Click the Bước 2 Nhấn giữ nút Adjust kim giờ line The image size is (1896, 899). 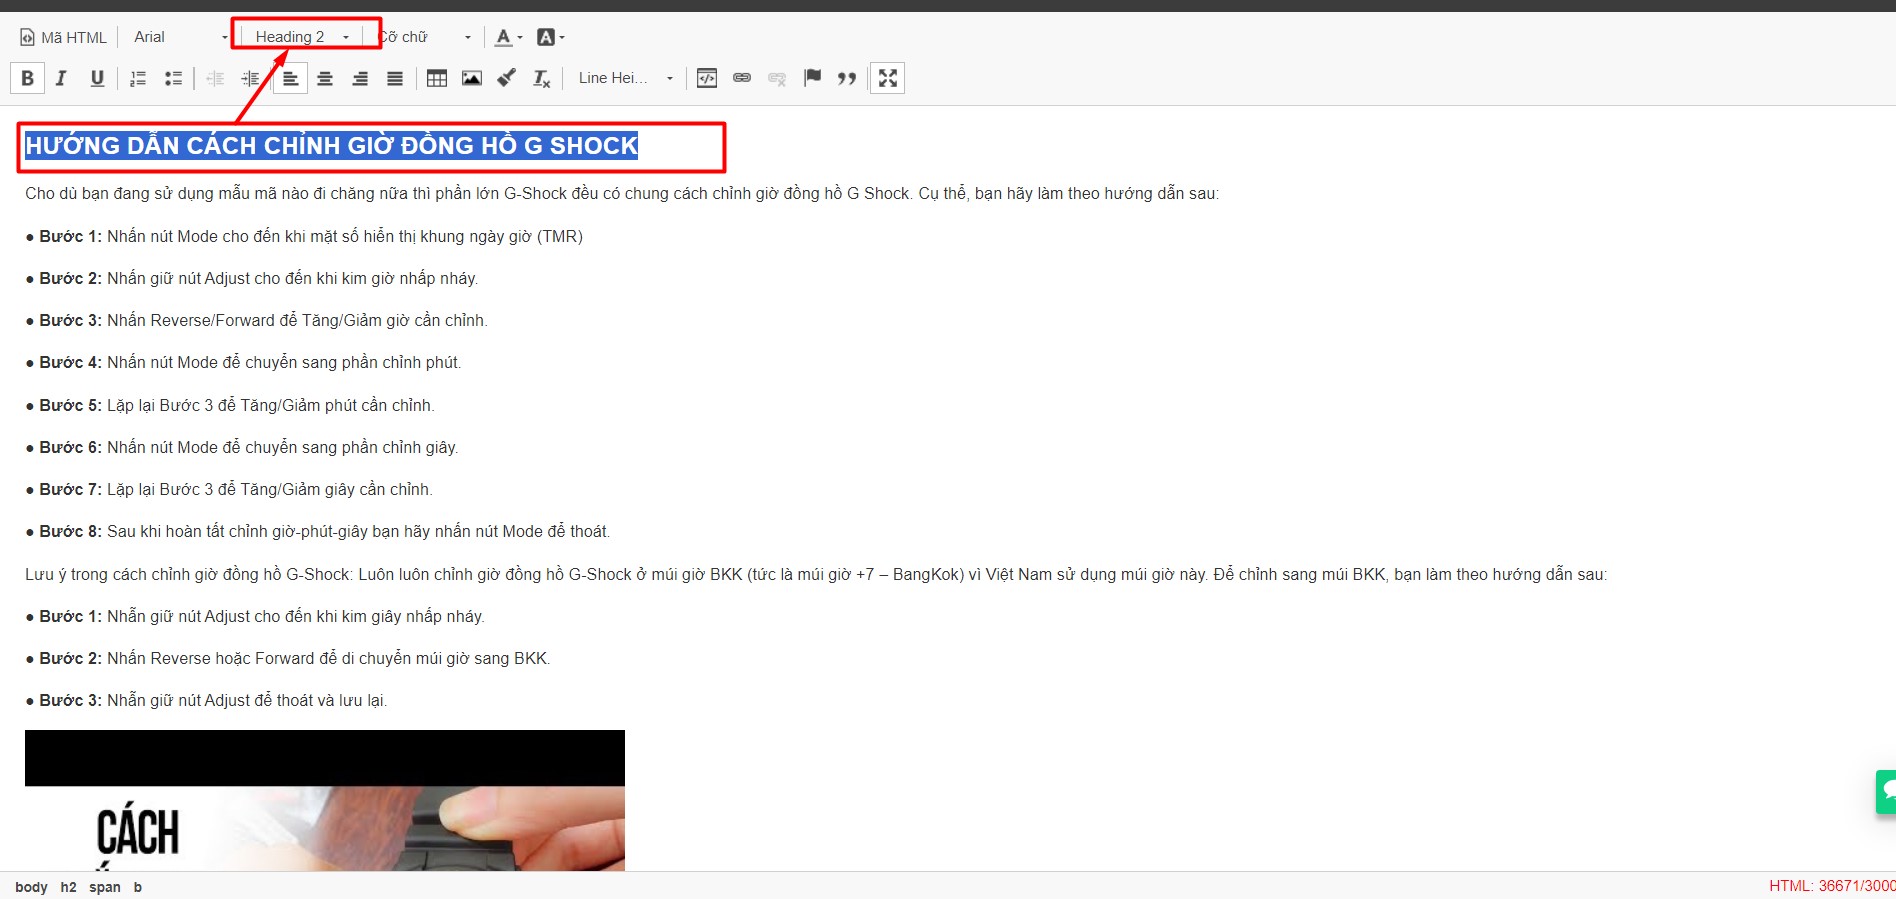pyautogui.click(x=252, y=278)
